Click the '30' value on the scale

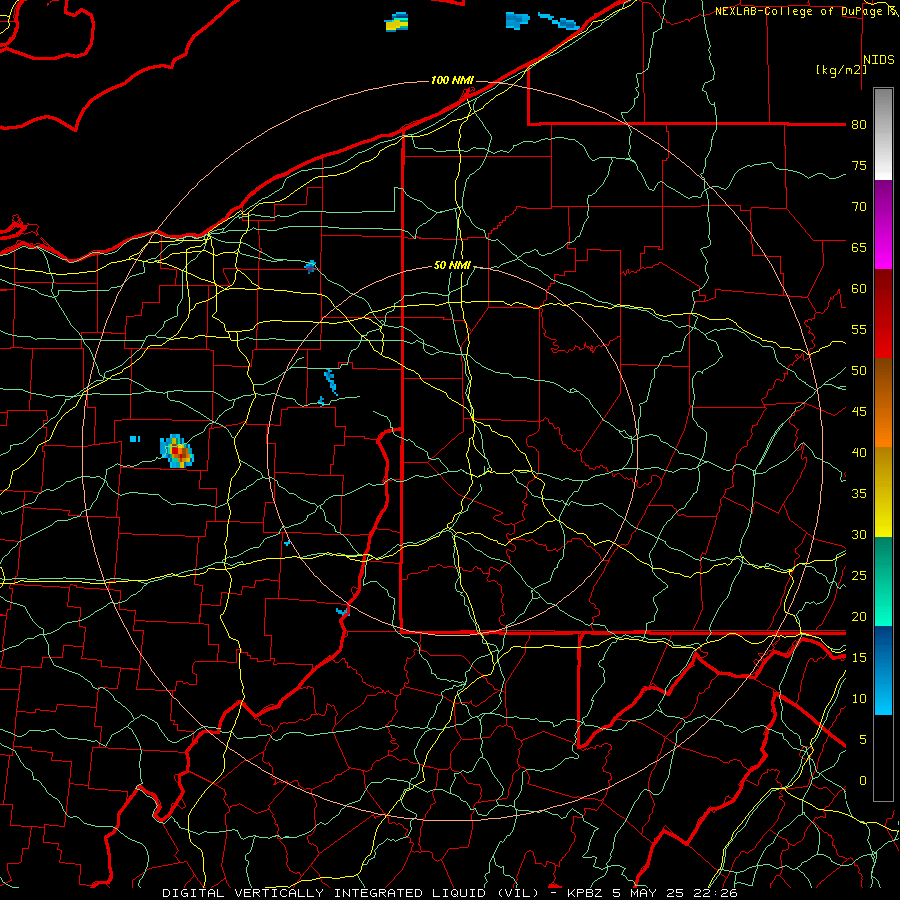859,534
